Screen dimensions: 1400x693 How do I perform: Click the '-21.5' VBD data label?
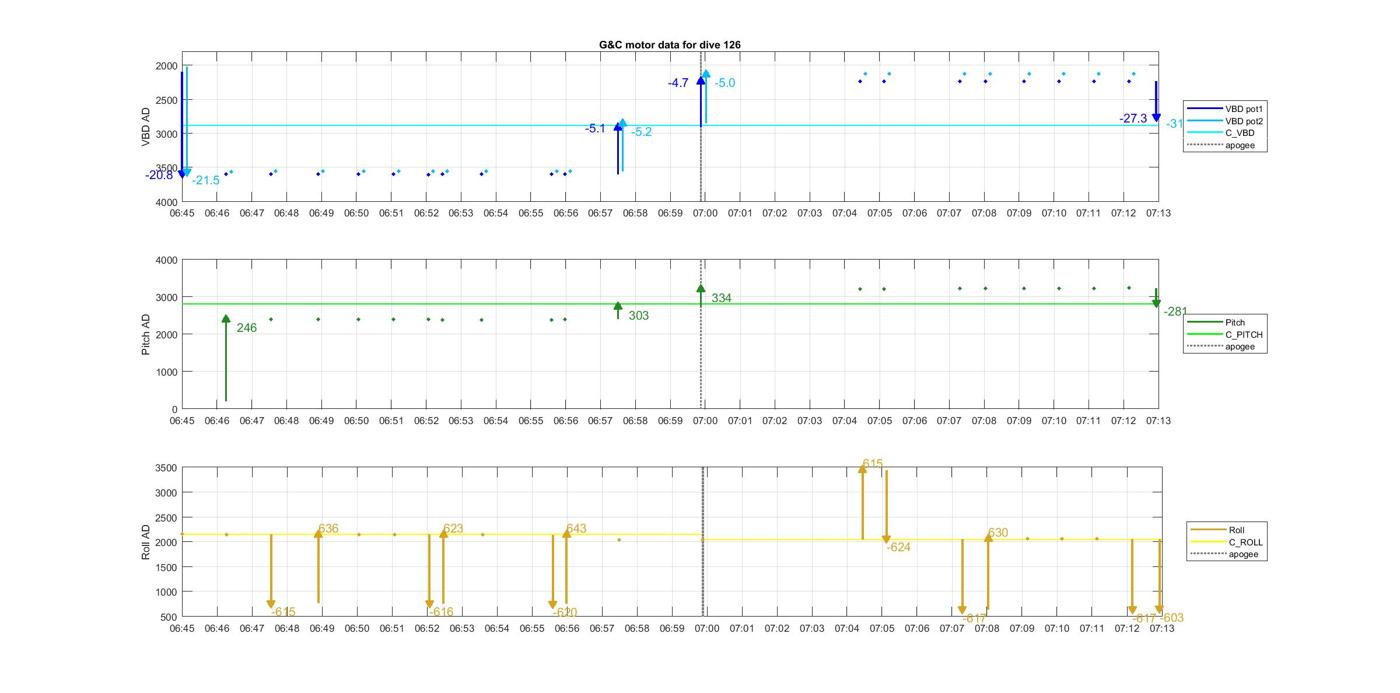[x=206, y=180]
